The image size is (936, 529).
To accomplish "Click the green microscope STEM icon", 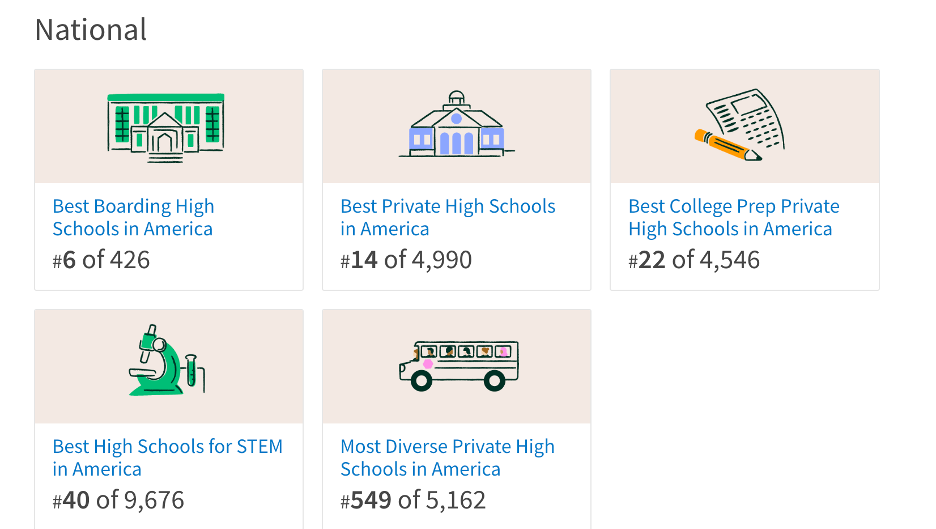I will coord(167,360).
